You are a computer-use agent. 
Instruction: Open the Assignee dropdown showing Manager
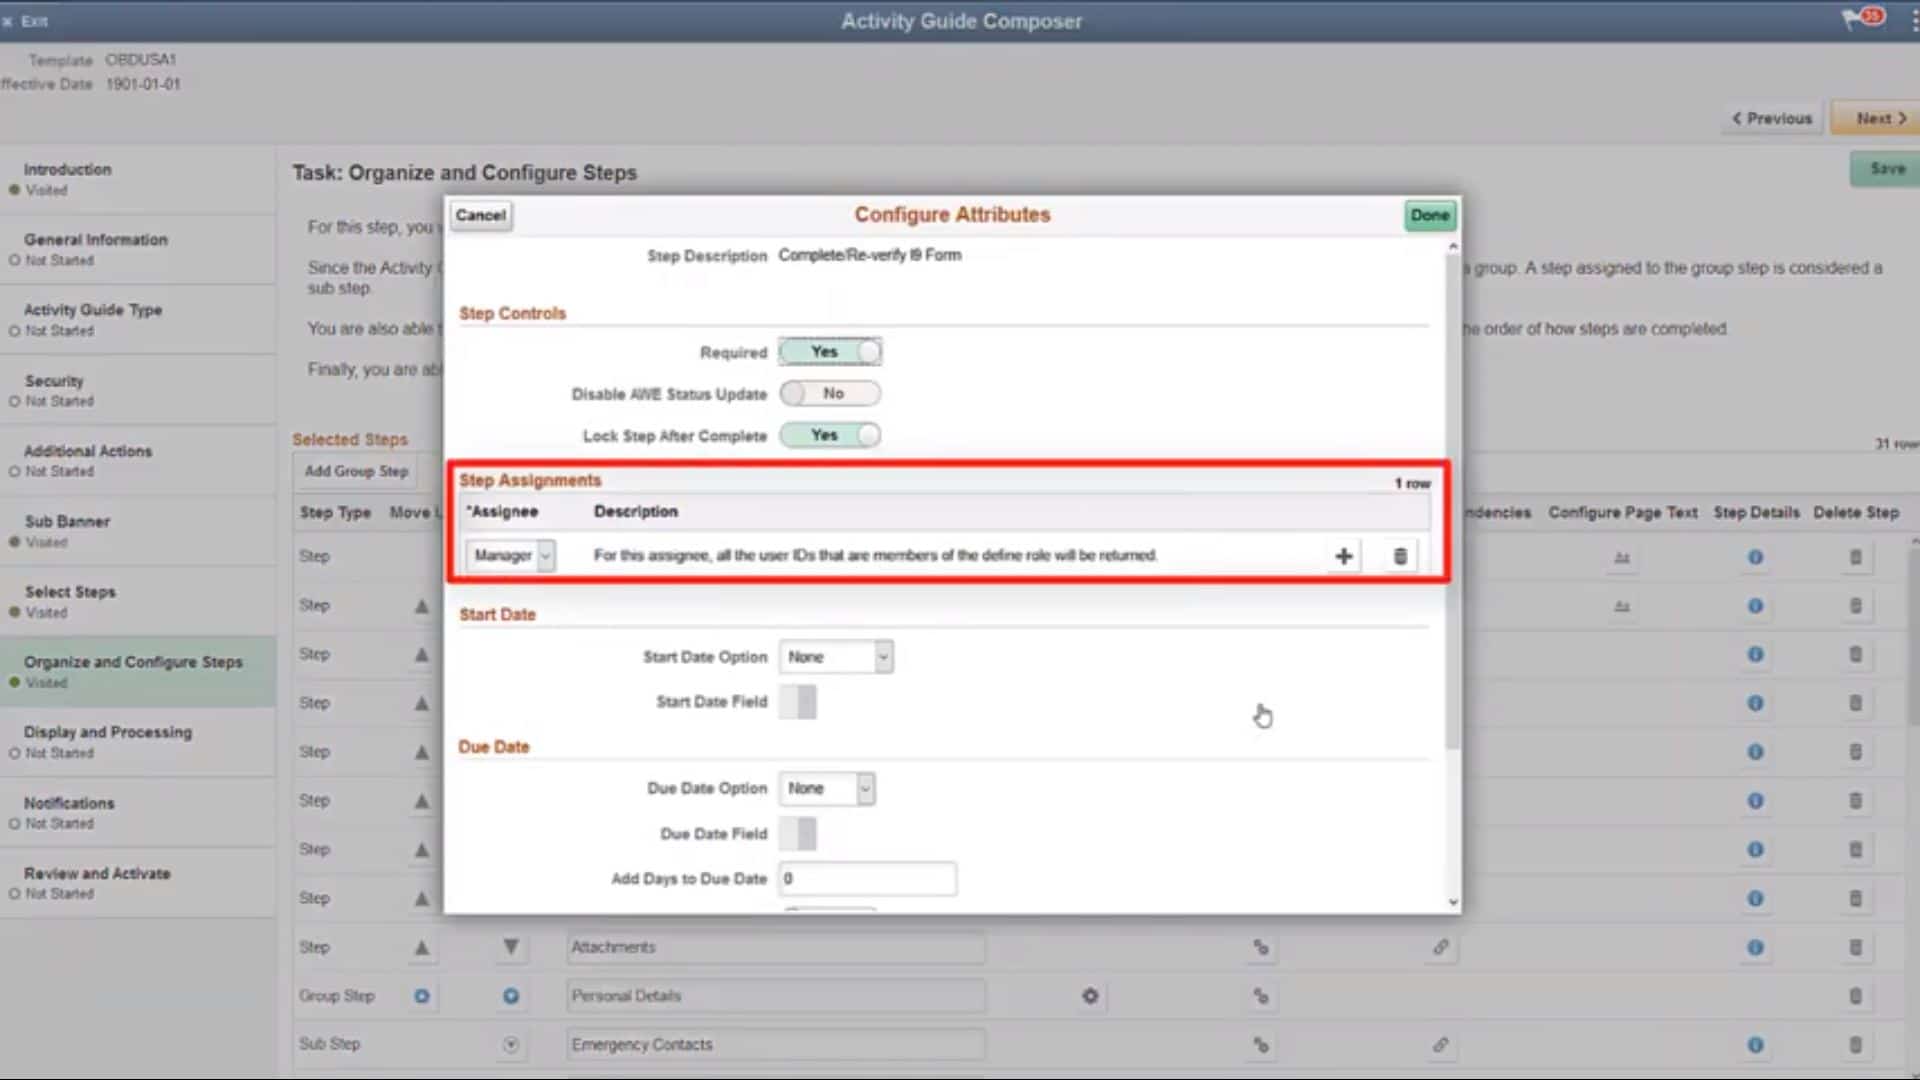(x=509, y=556)
